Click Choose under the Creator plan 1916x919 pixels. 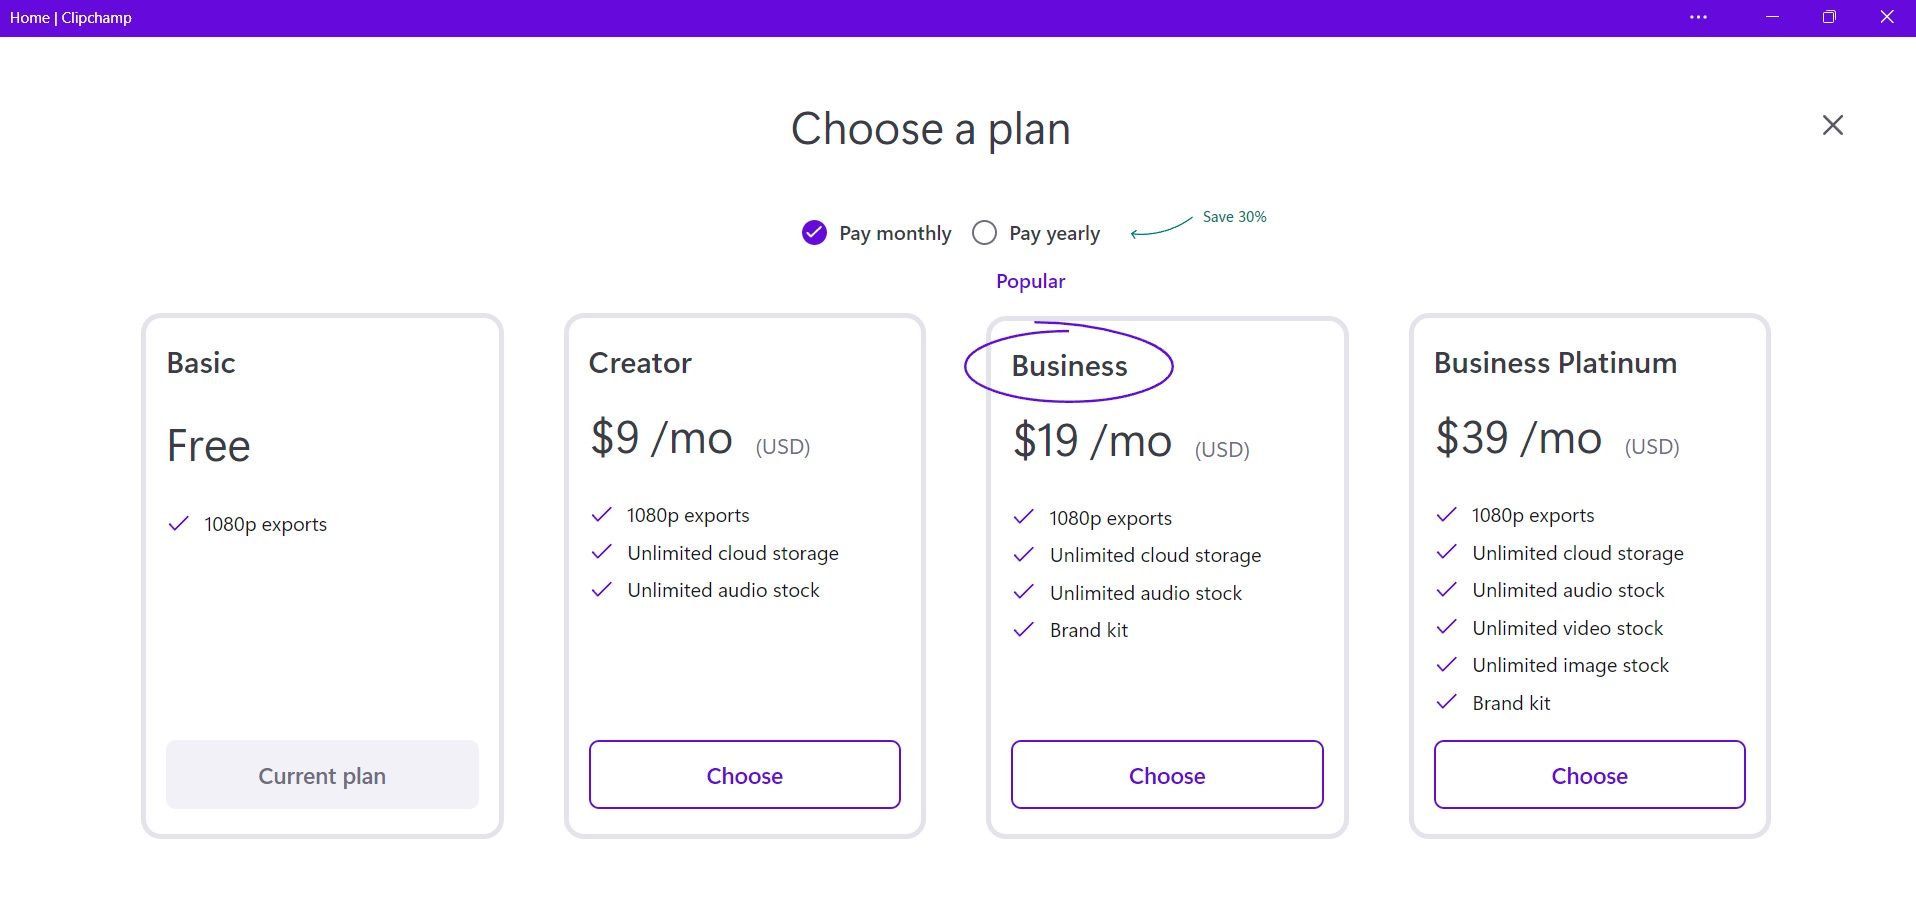[x=744, y=775]
